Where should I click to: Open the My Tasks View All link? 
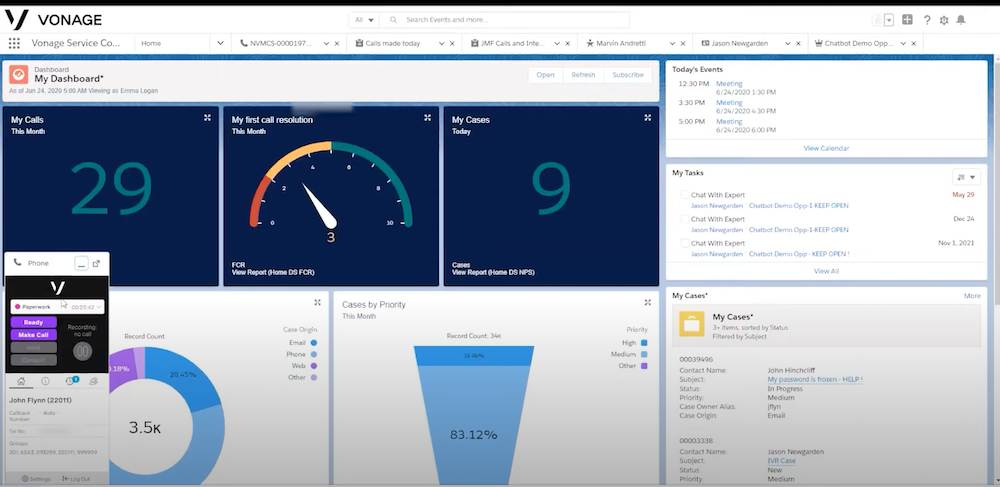(x=826, y=271)
